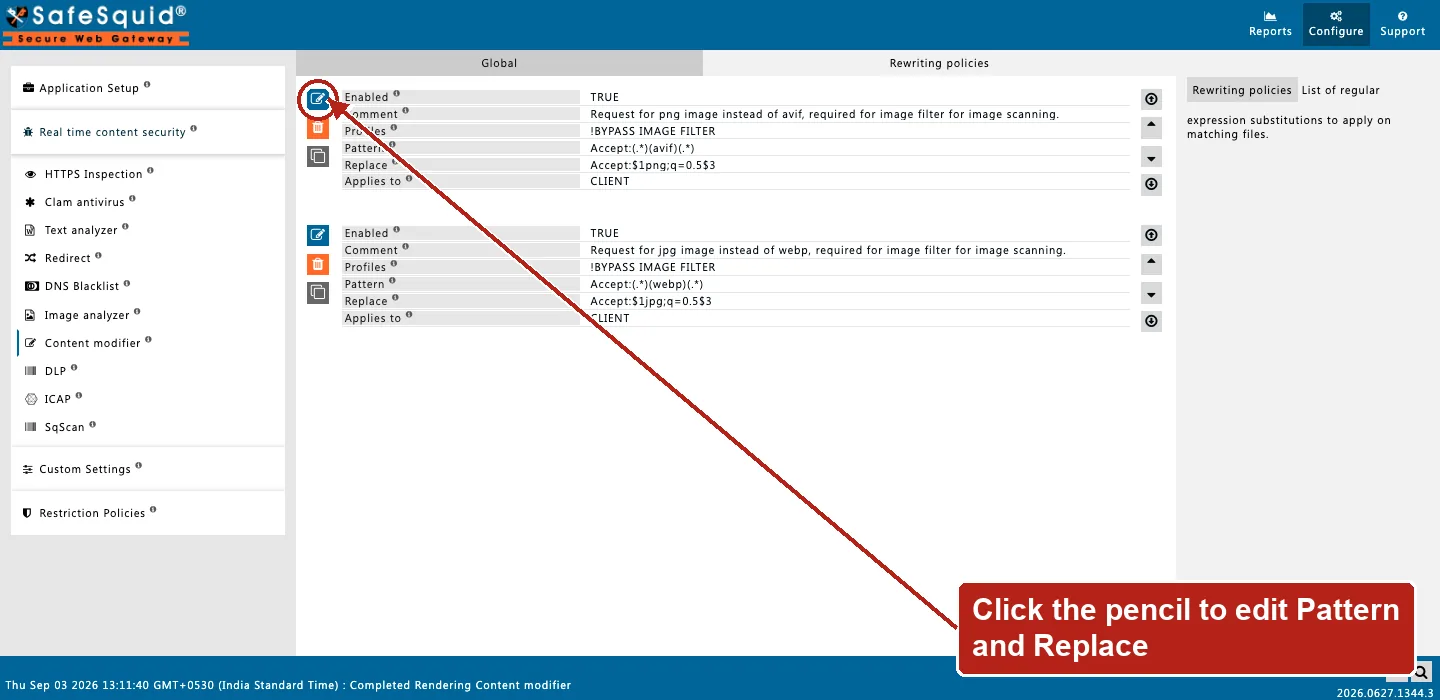Image resolution: width=1440 pixels, height=700 pixels.
Task: Click the pencil edit icon for the avif rule
Action: click(x=318, y=98)
